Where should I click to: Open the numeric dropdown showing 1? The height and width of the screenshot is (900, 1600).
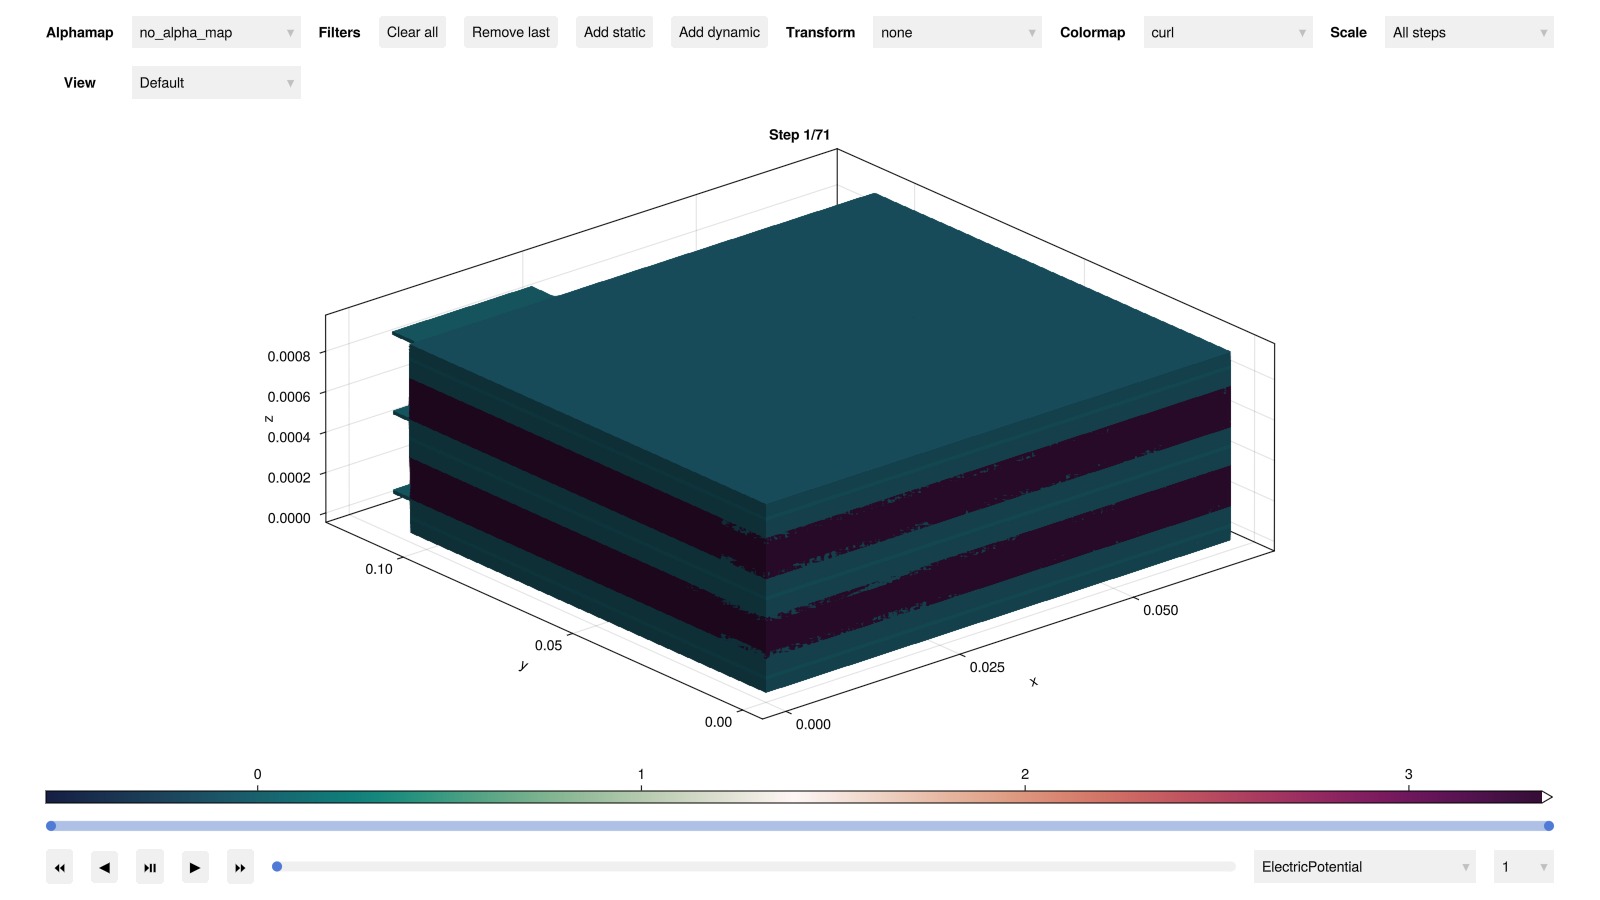pyautogui.click(x=1522, y=867)
